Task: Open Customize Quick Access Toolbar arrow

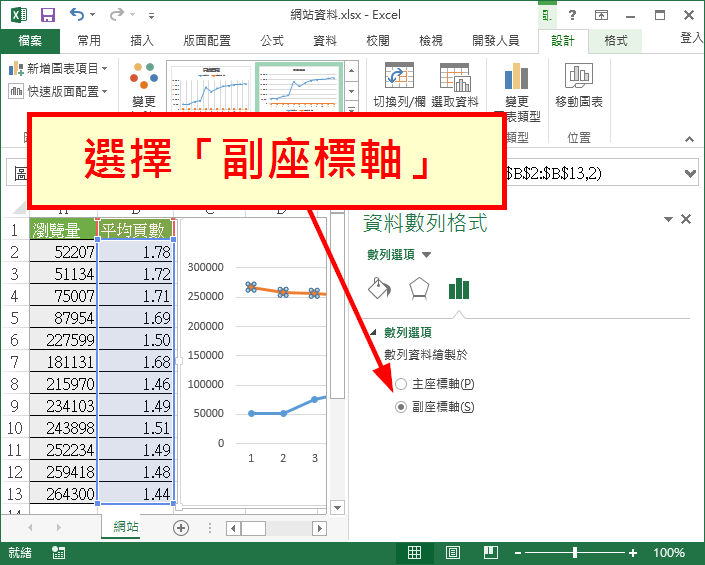Action: tap(152, 16)
